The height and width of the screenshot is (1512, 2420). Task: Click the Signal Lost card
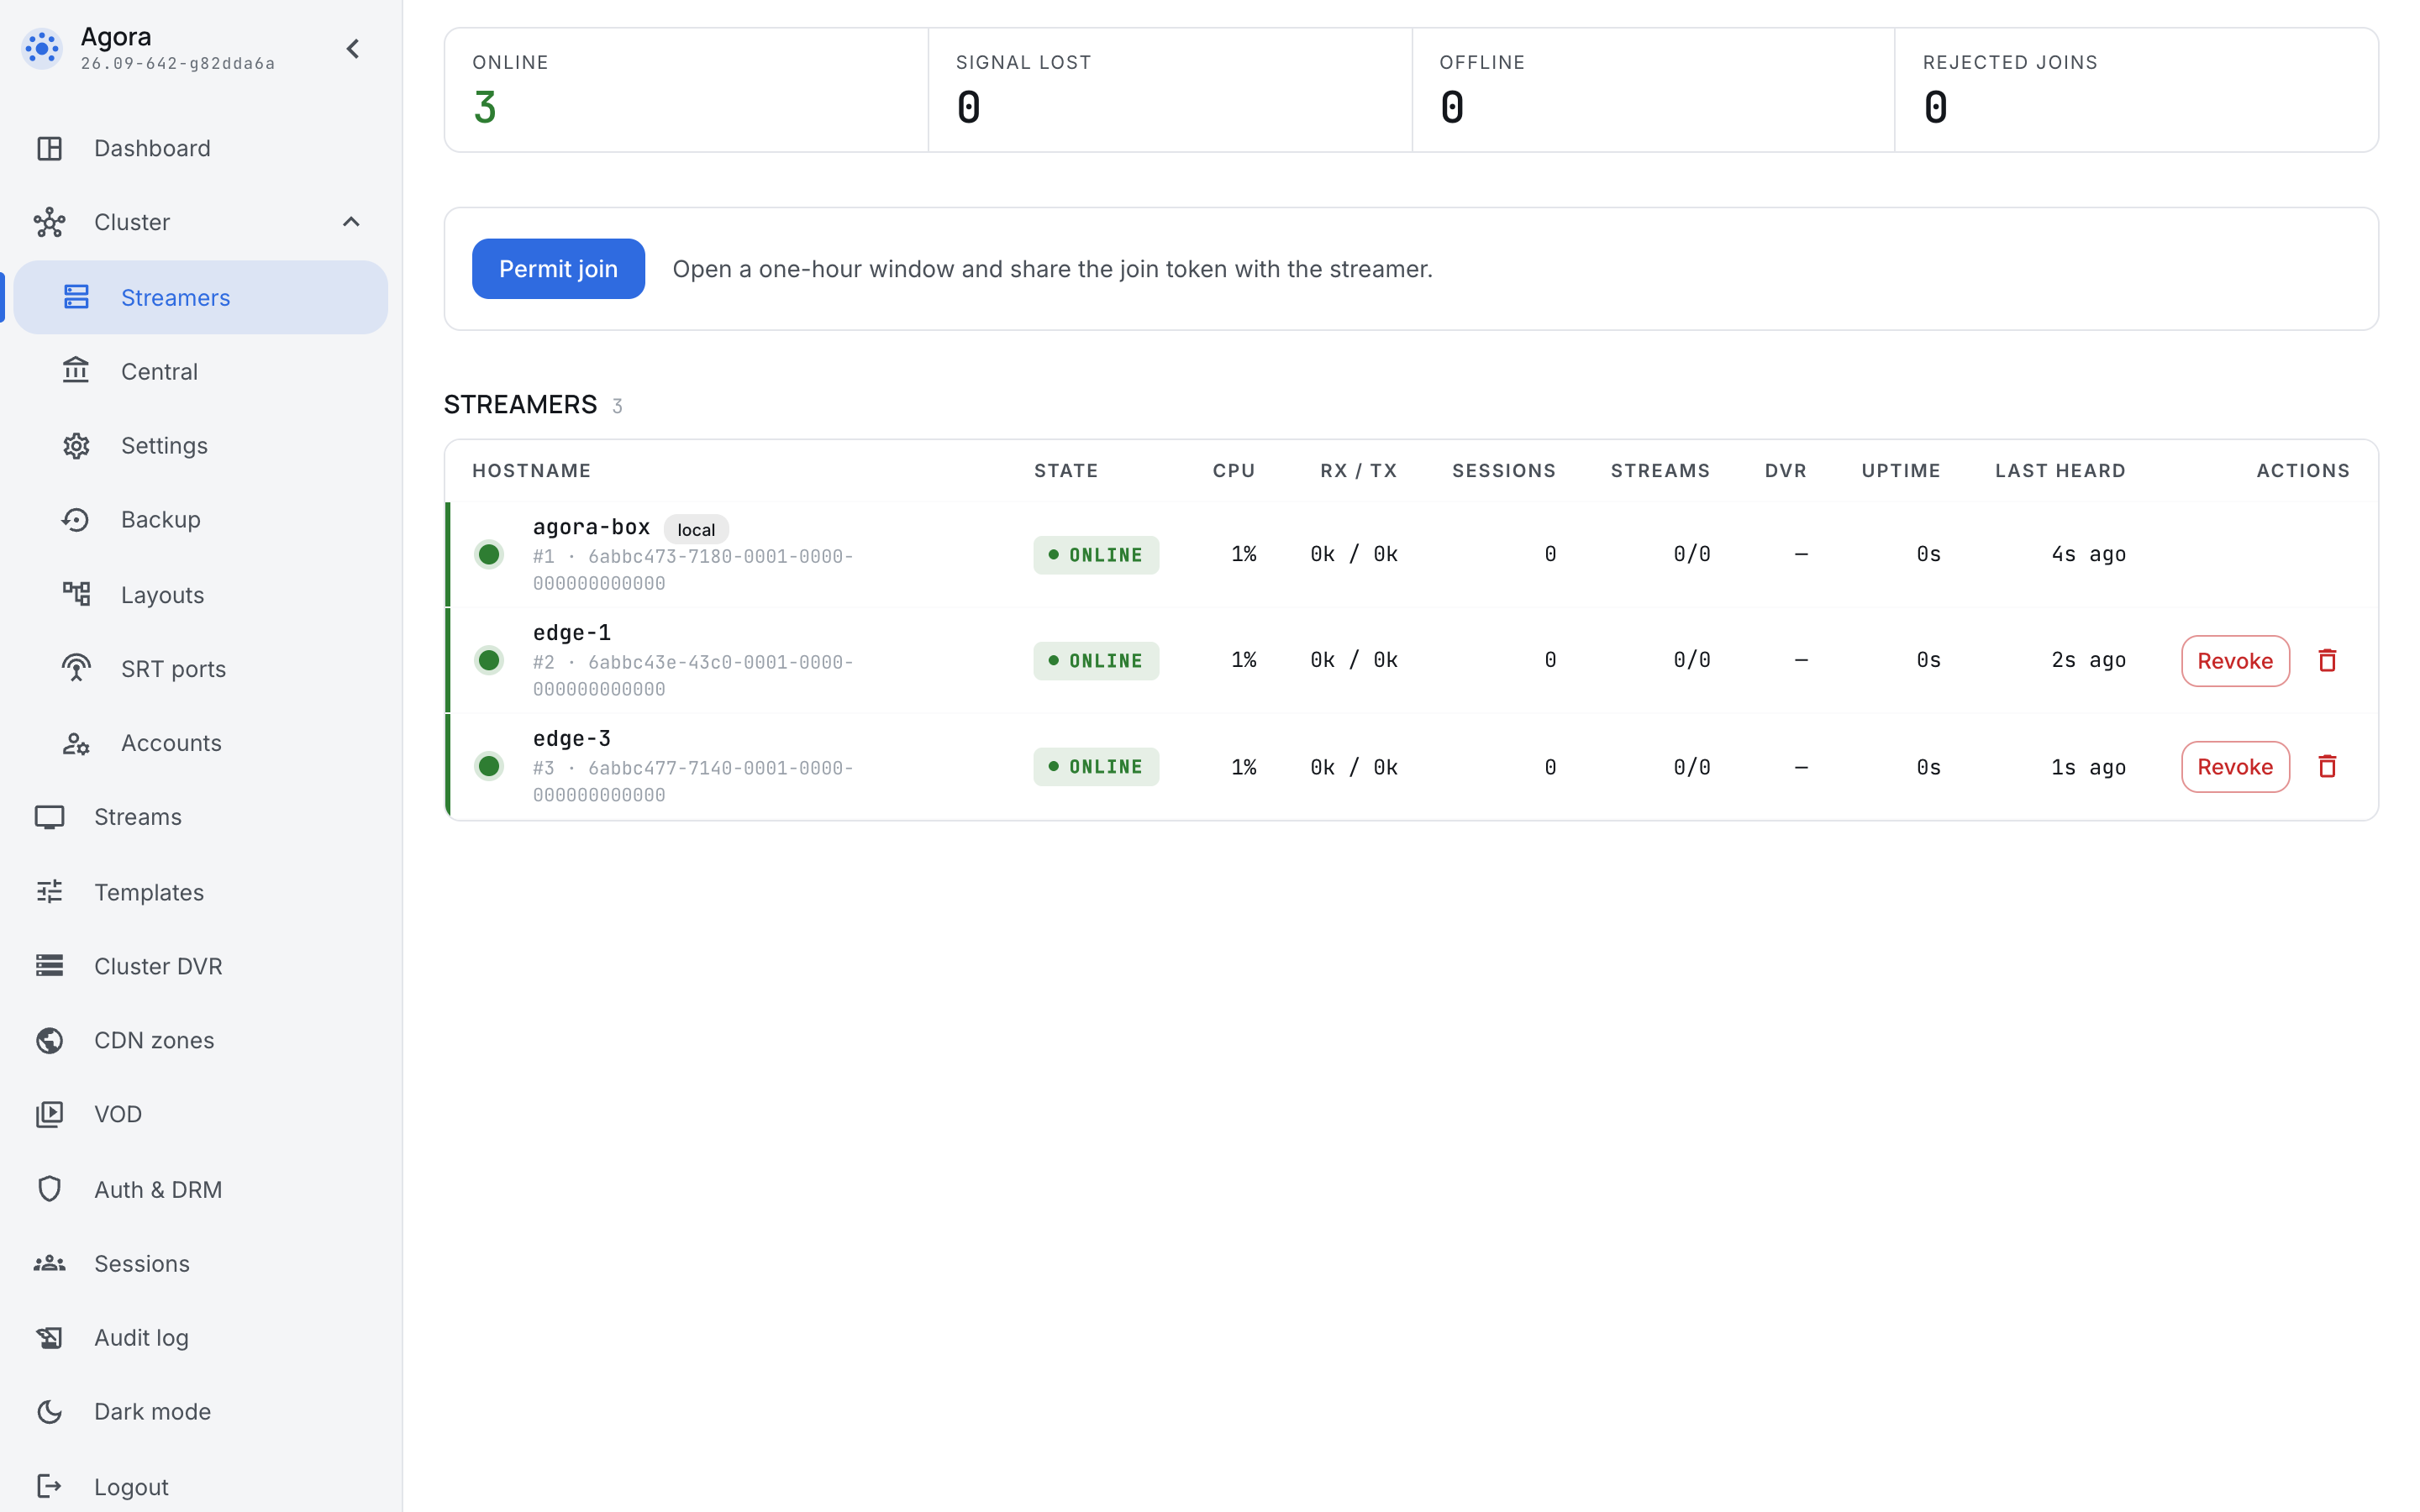[1170, 90]
